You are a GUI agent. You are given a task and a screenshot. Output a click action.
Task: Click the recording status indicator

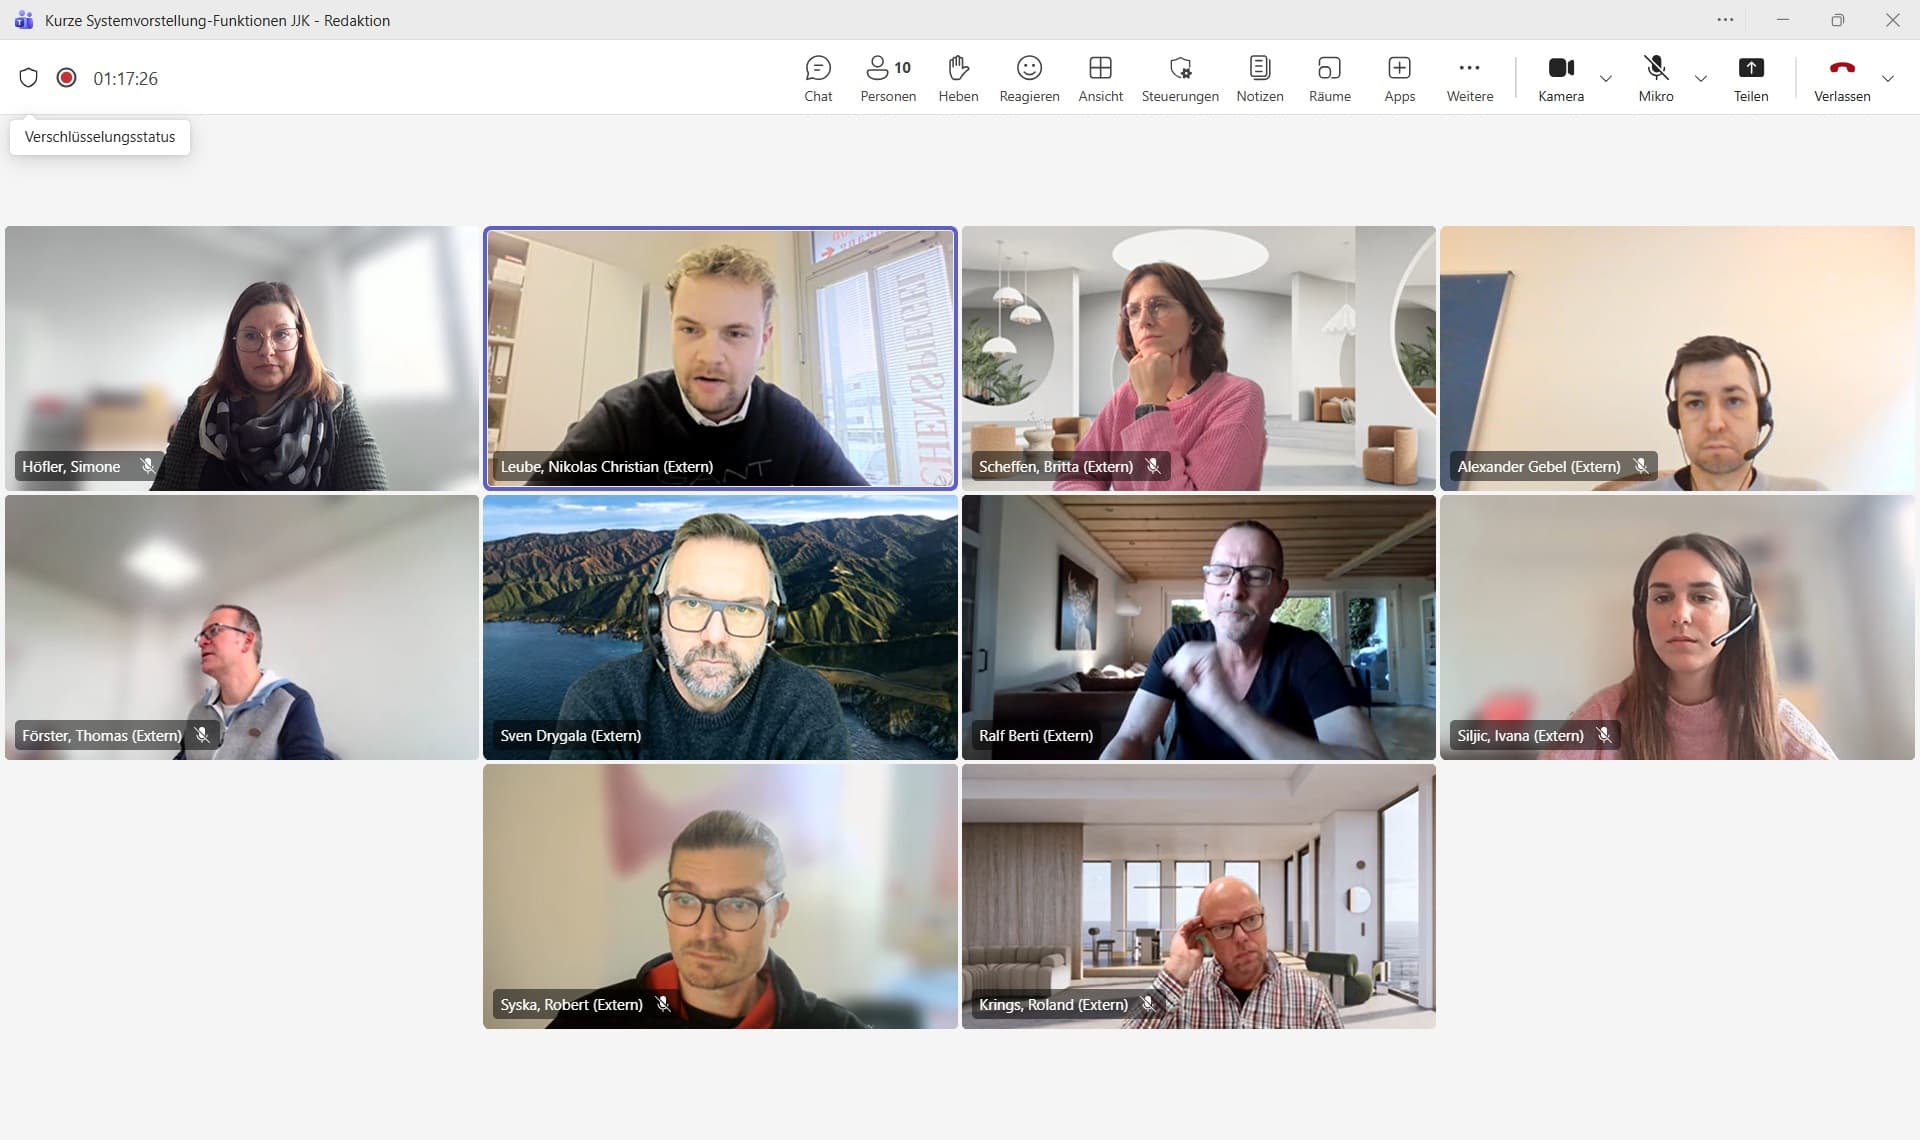66,78
